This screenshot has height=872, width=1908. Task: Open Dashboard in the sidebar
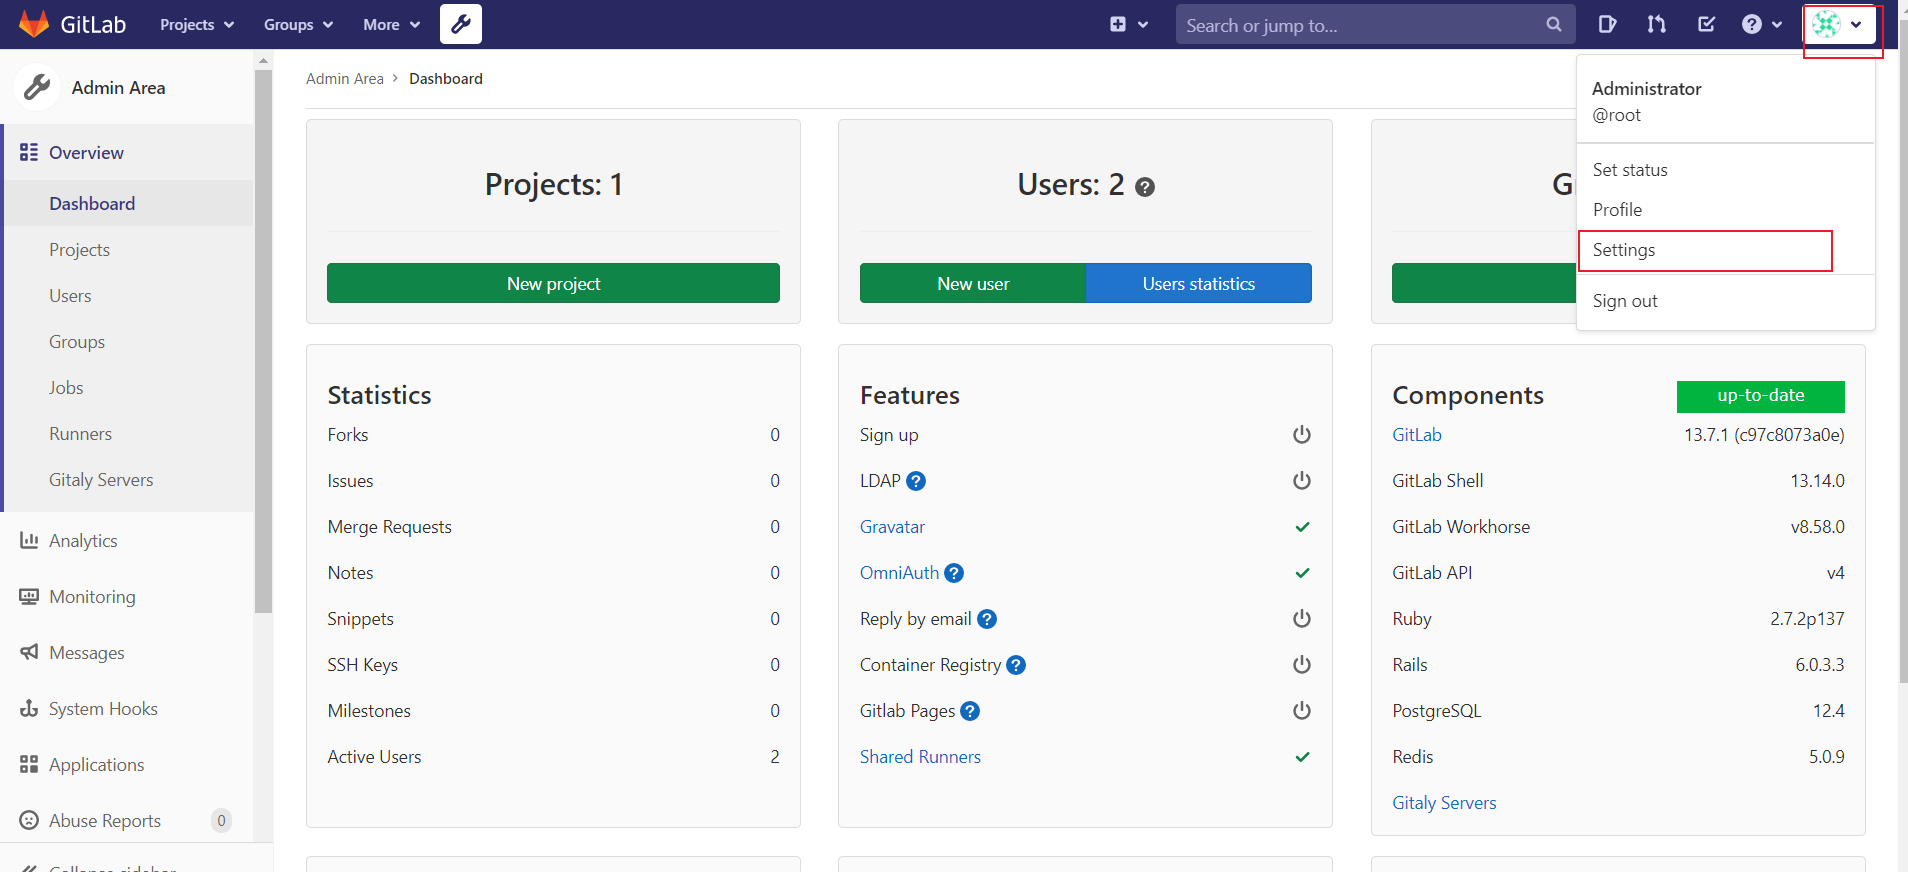tap(92, 204)
